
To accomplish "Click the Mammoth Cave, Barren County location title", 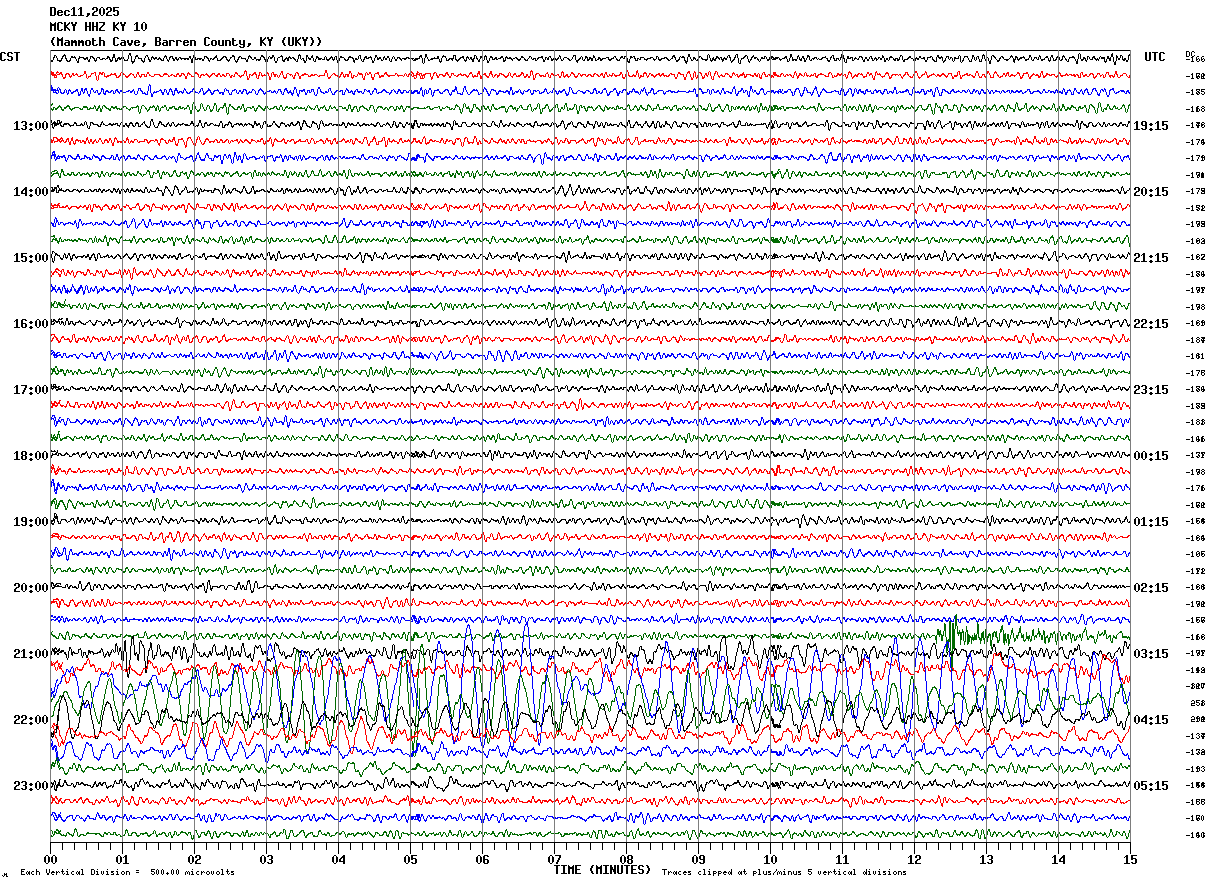I will [x=186, y=42].
